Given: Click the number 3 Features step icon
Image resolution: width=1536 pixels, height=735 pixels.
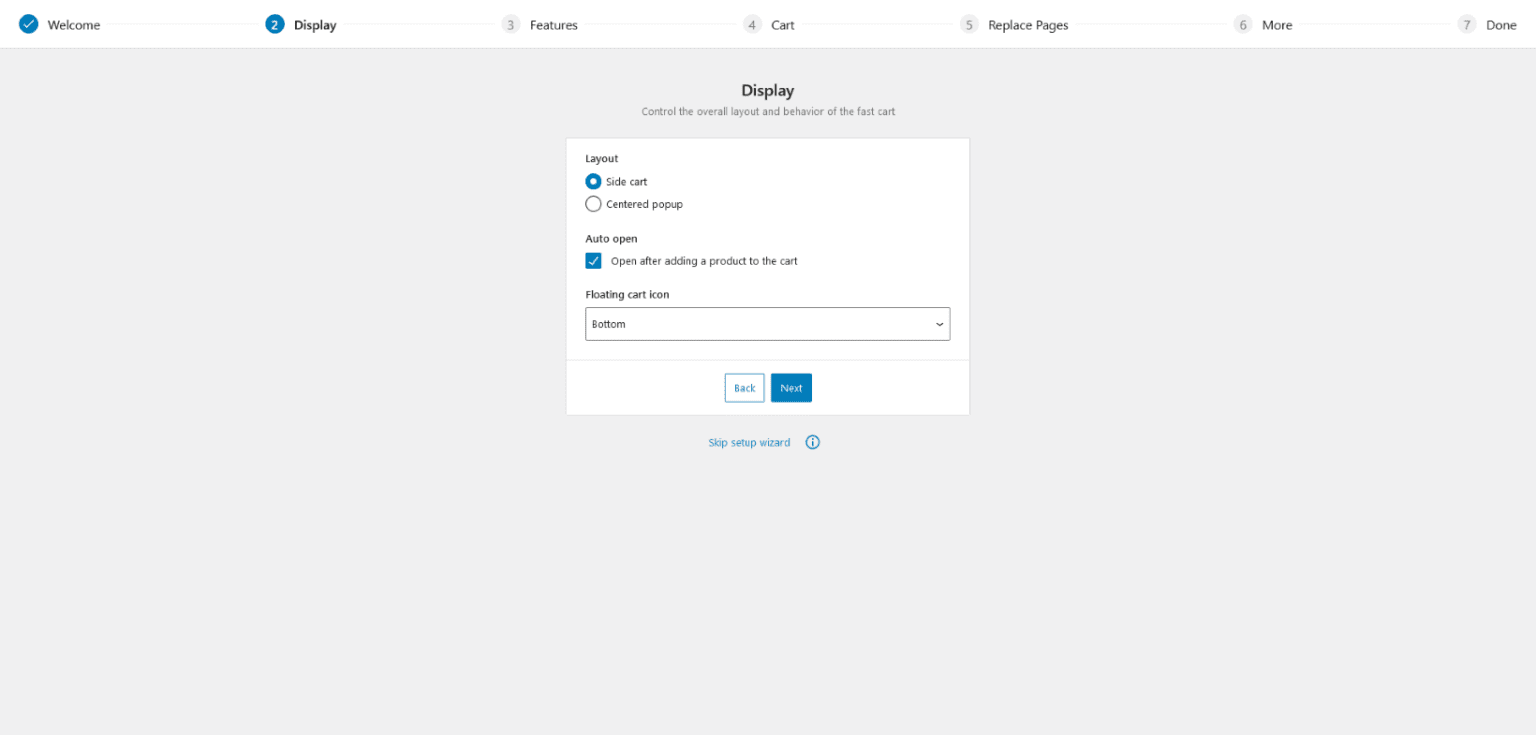Looking at the screenshot, I should 511,23.
